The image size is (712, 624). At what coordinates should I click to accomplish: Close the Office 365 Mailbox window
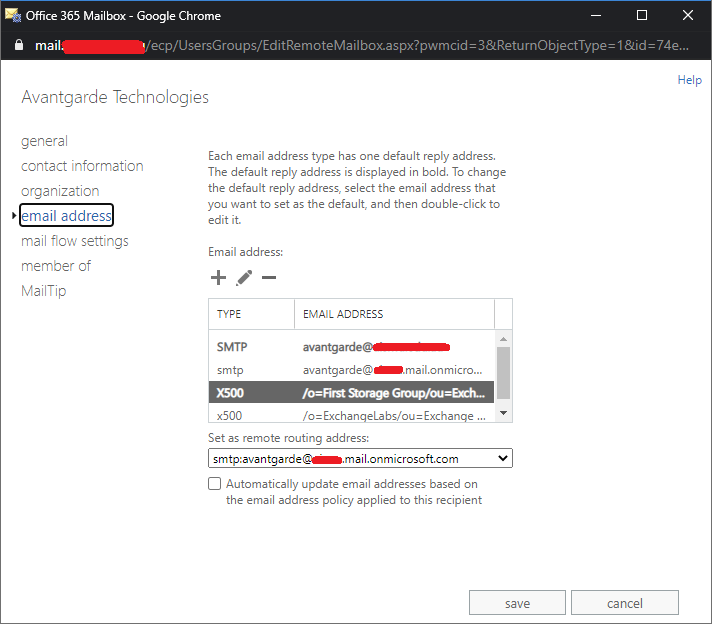687,15
